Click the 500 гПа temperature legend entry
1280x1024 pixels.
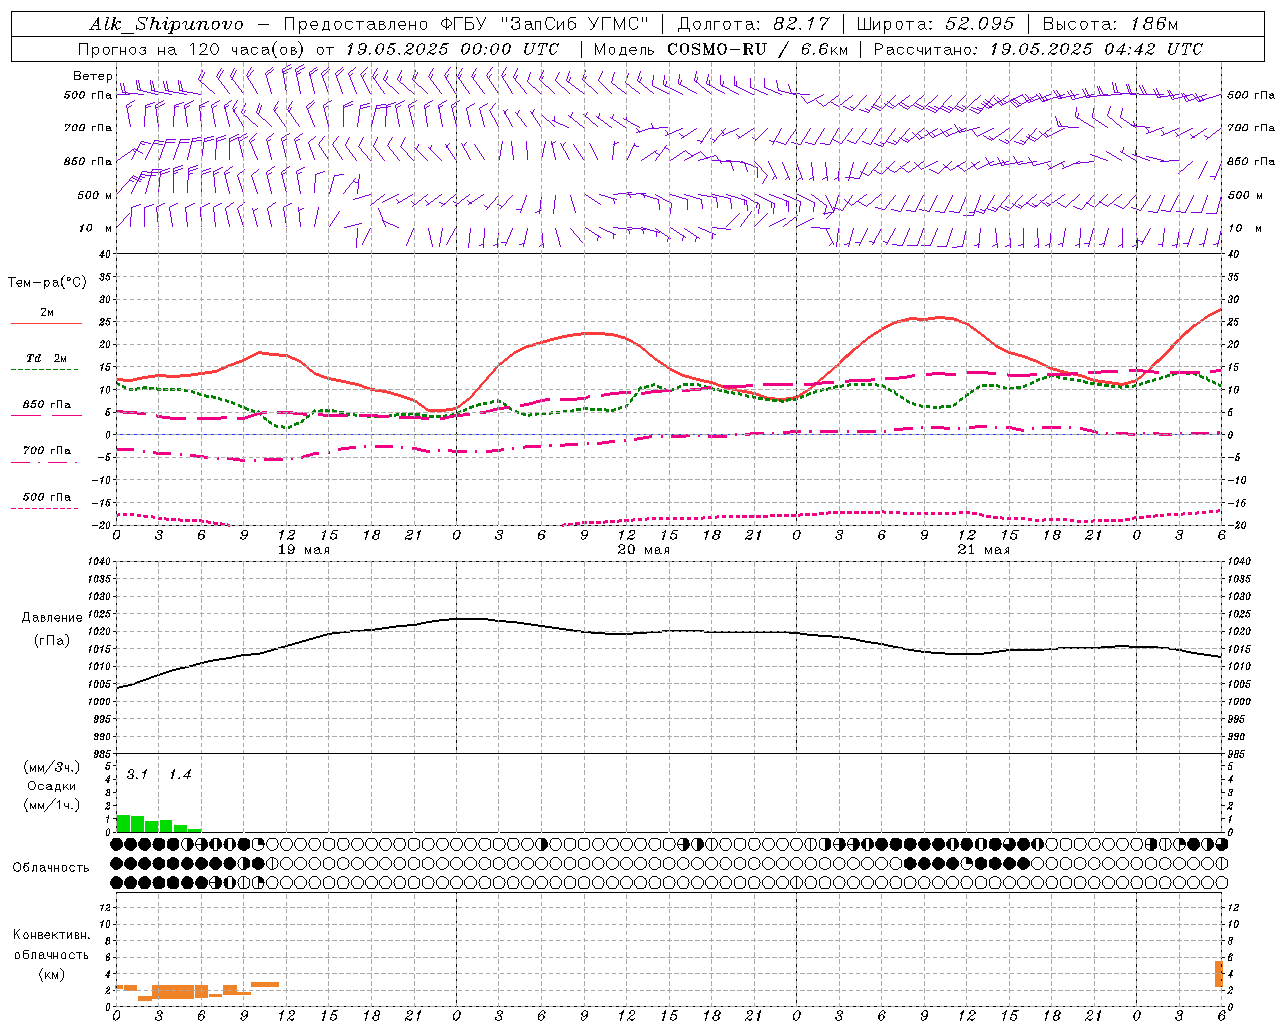click(47, 496)
